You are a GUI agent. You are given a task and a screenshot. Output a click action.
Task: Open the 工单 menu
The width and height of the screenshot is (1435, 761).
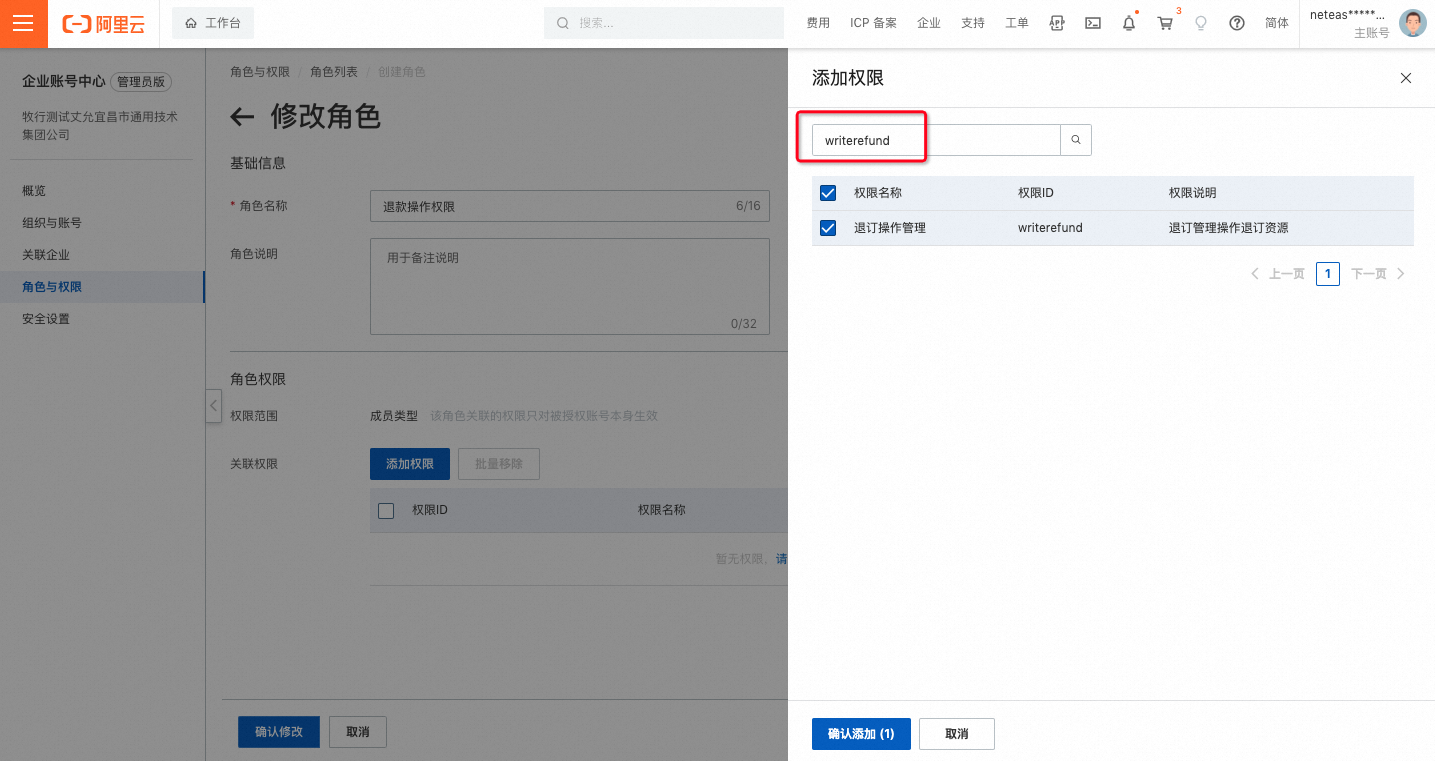(1017, 23)
